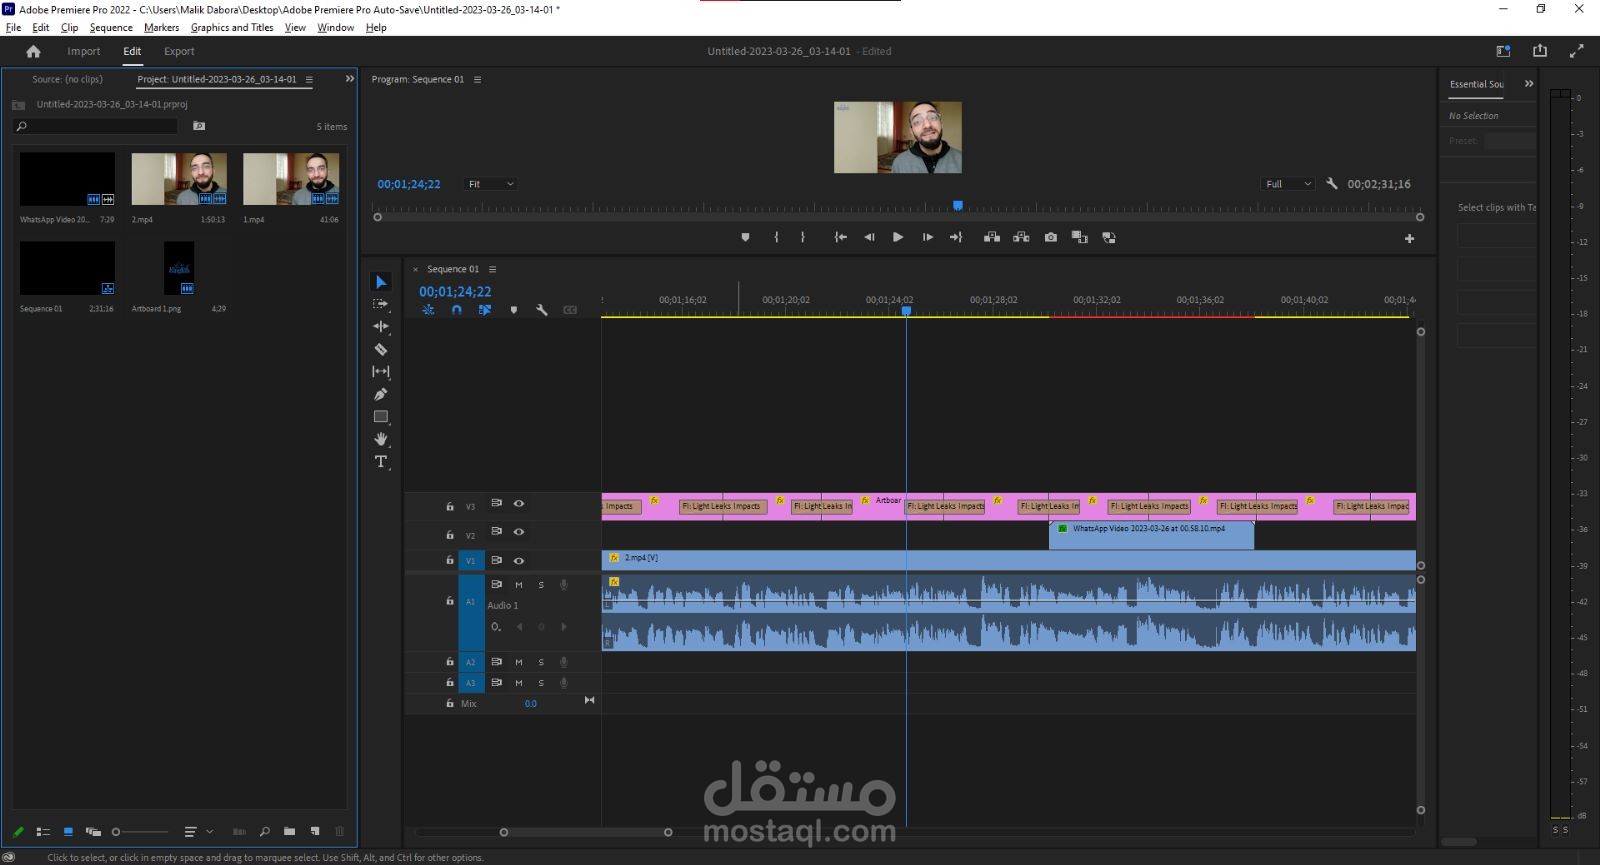The height and width of the screenshot is (865, 1600).
Task: Select the 2.mp4 thumbnail in Project panel
Action: tap(179, 179)
